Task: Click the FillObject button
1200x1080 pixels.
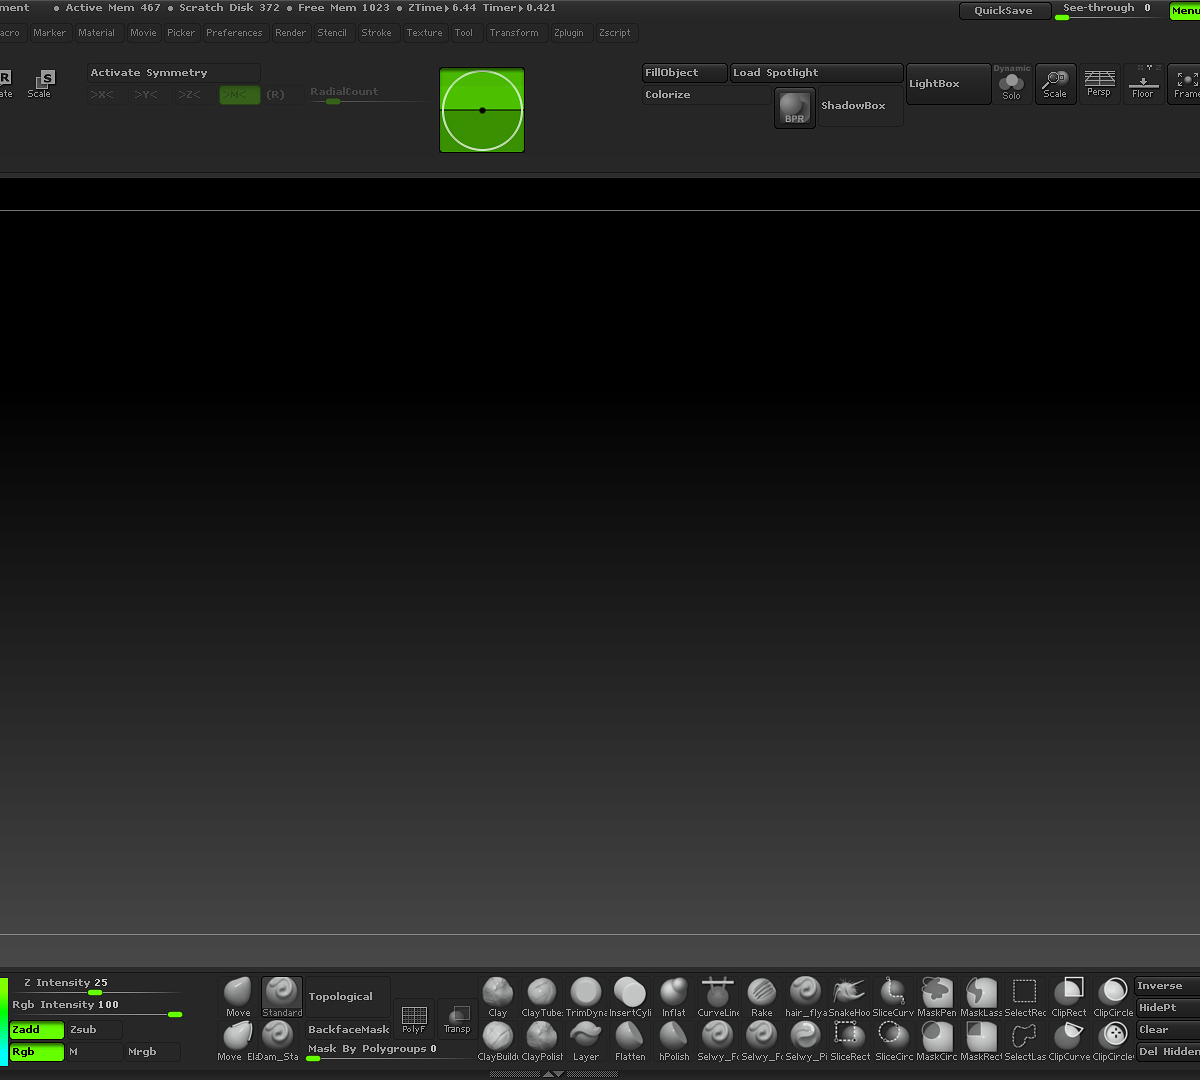Action: click(x=685, y=73)
